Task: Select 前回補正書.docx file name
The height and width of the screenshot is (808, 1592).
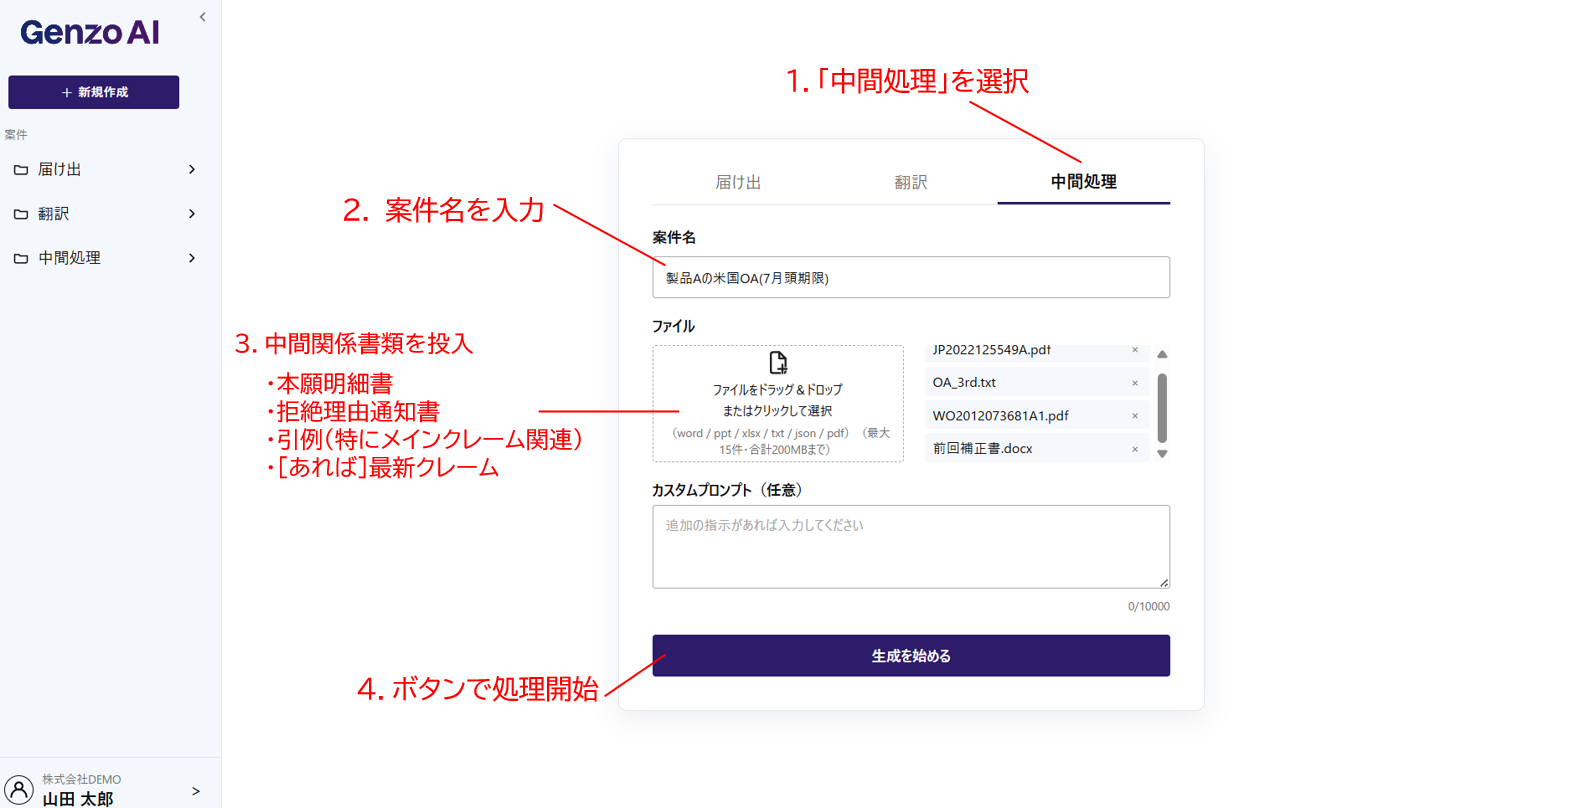Action: coord(982,449)
